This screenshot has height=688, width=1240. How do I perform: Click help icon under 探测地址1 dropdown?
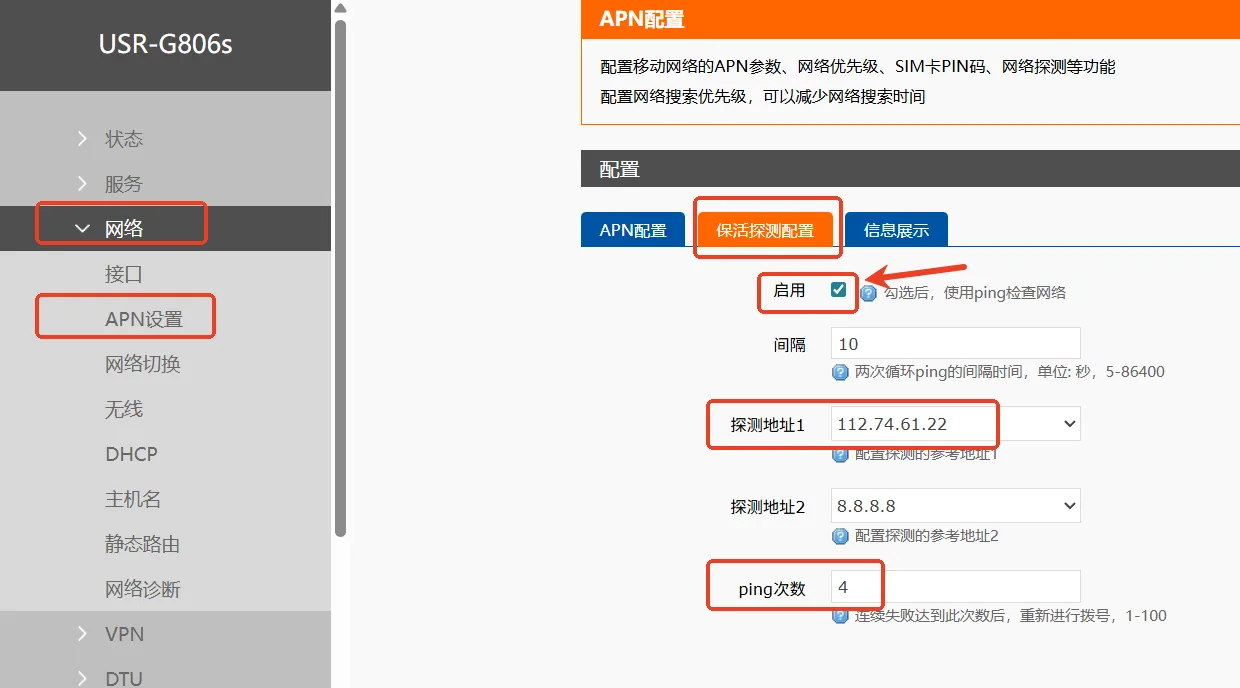pos(841,454)
